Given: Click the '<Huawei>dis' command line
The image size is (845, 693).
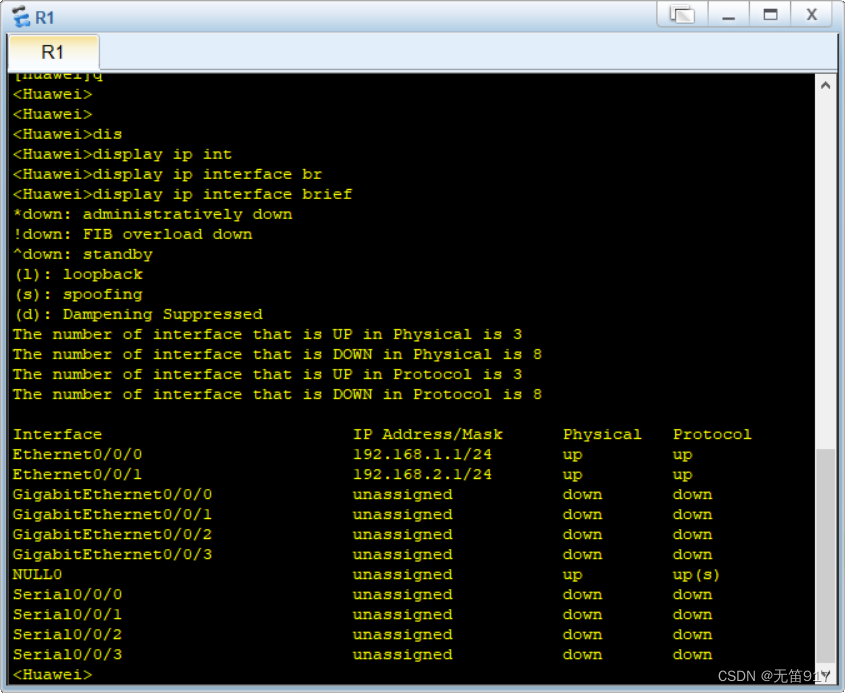Looking at the screenshot, I should tap(67, 134).
